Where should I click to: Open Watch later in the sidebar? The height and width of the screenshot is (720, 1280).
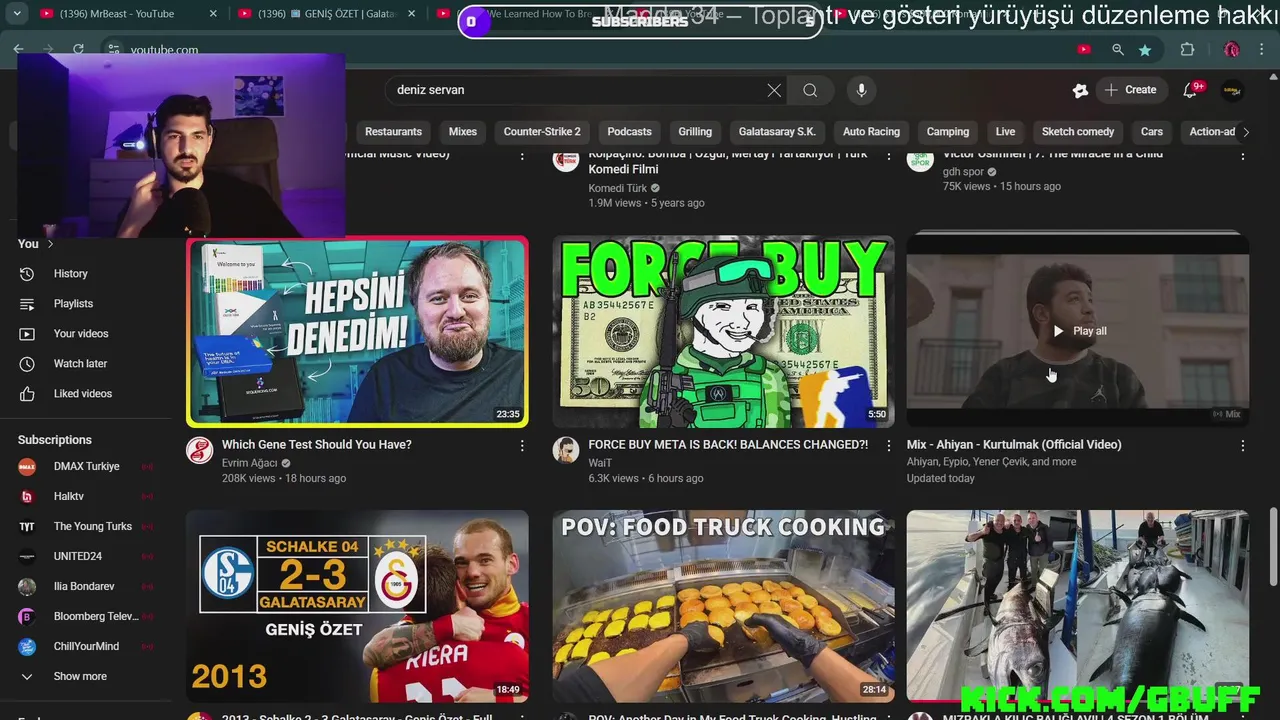point(80,363)
